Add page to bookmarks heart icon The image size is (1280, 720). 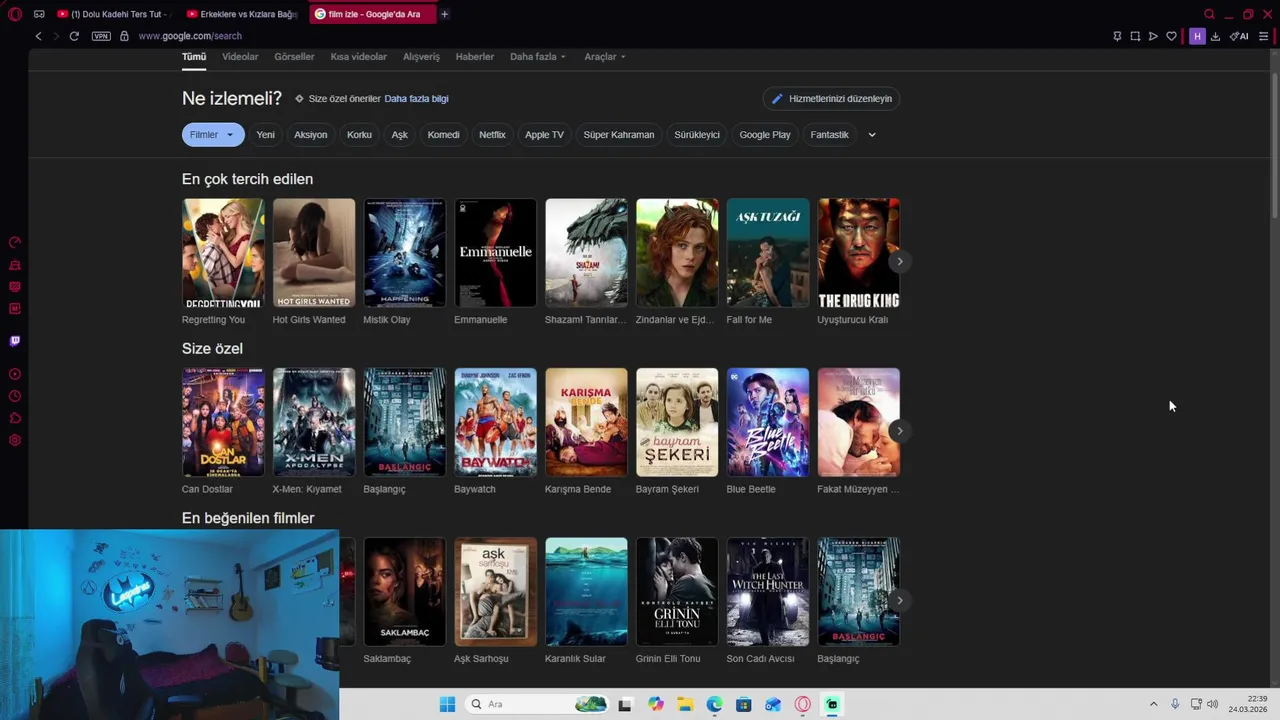[1171, 36]
